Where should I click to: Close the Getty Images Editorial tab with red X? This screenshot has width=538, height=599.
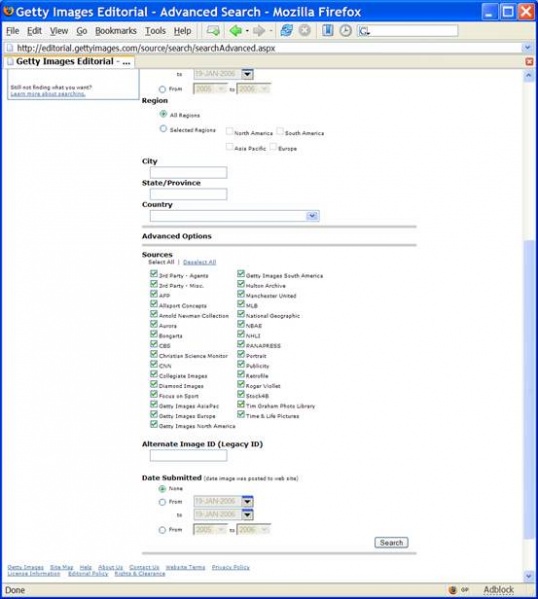pos(529,62)
